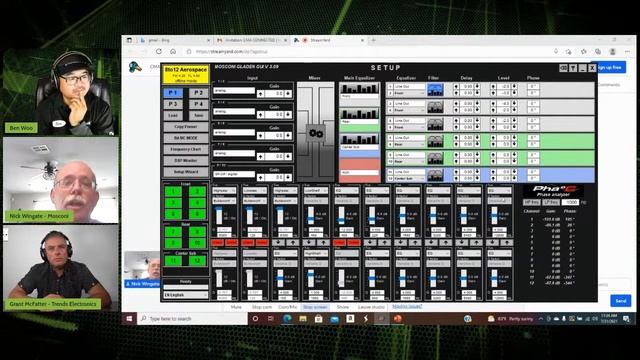The image size is (640, 360).
Task: Toggle Rear channel 7 button
Action: point(173,232)
